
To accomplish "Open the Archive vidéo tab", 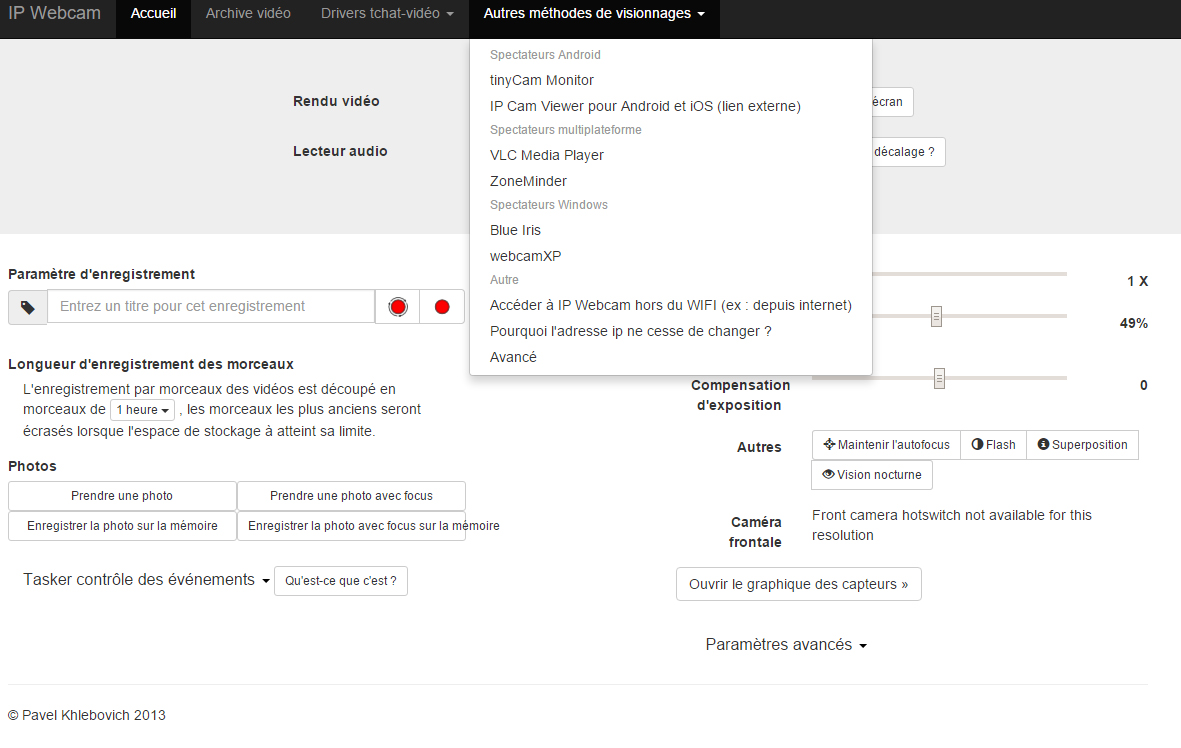I will click(x=248, y=14).
